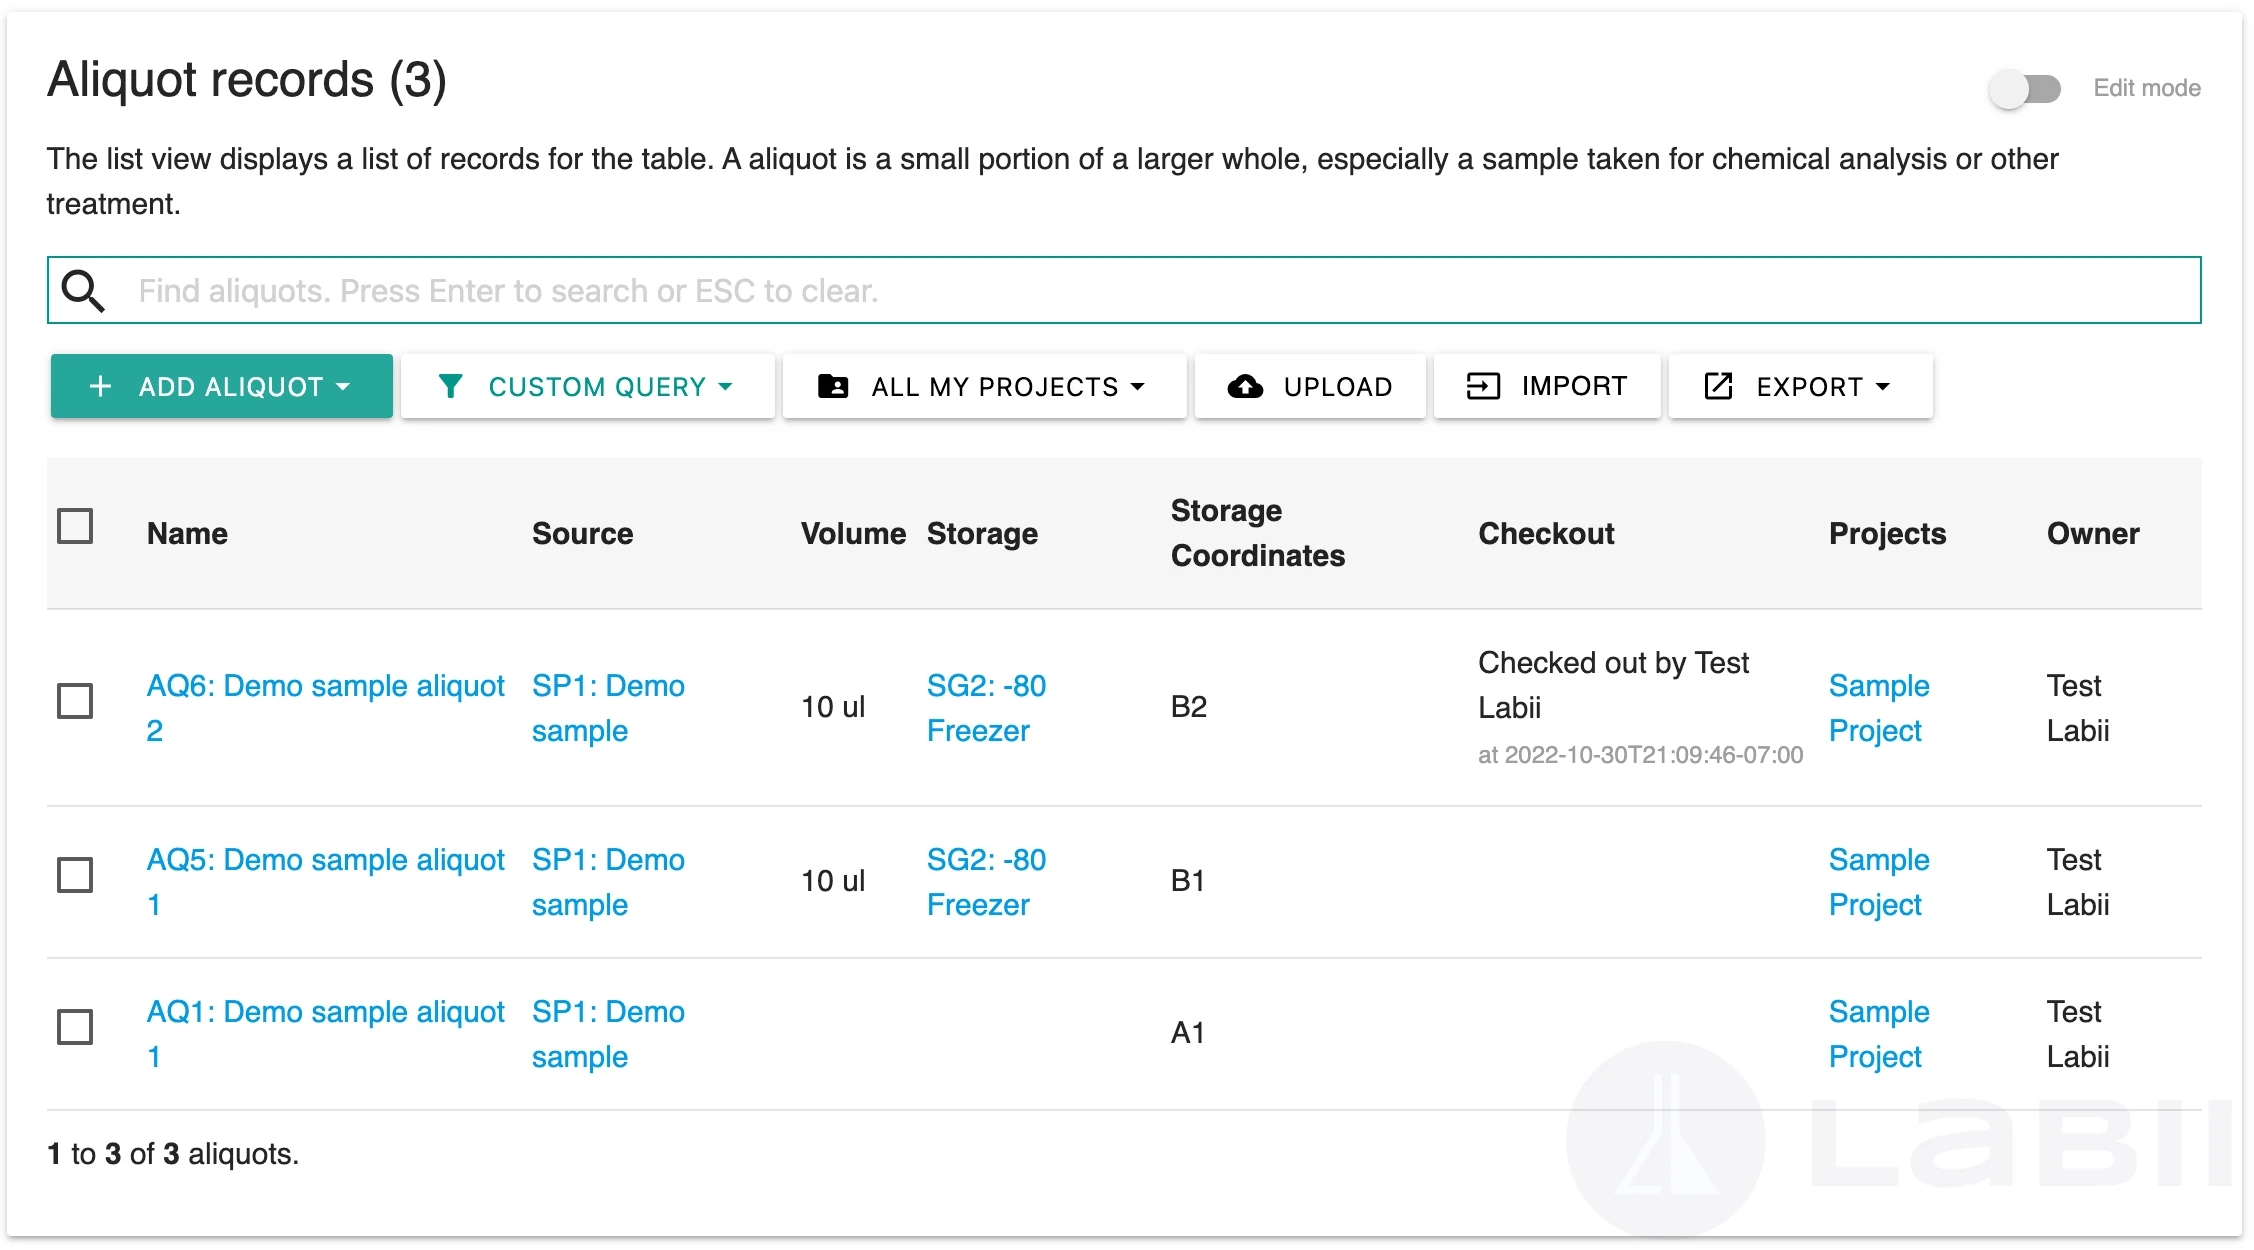This screenshot has width=2254, height=1250.
Task: Click the plus icon on Add Aliquot
Action: [x=100, y=386]
